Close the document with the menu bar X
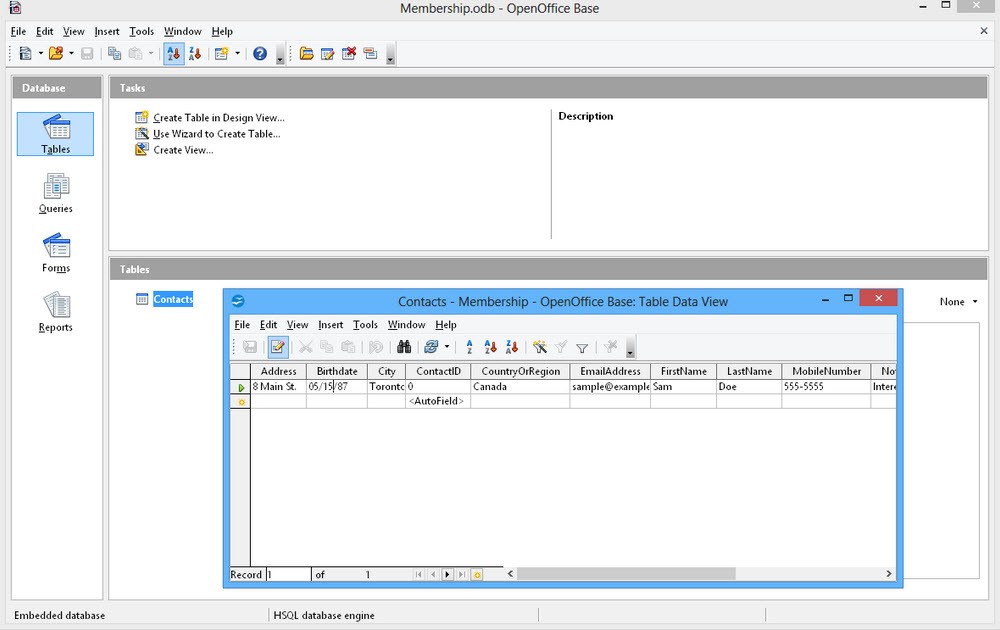The image size is (1000, 630). click(x=983, y=31)
